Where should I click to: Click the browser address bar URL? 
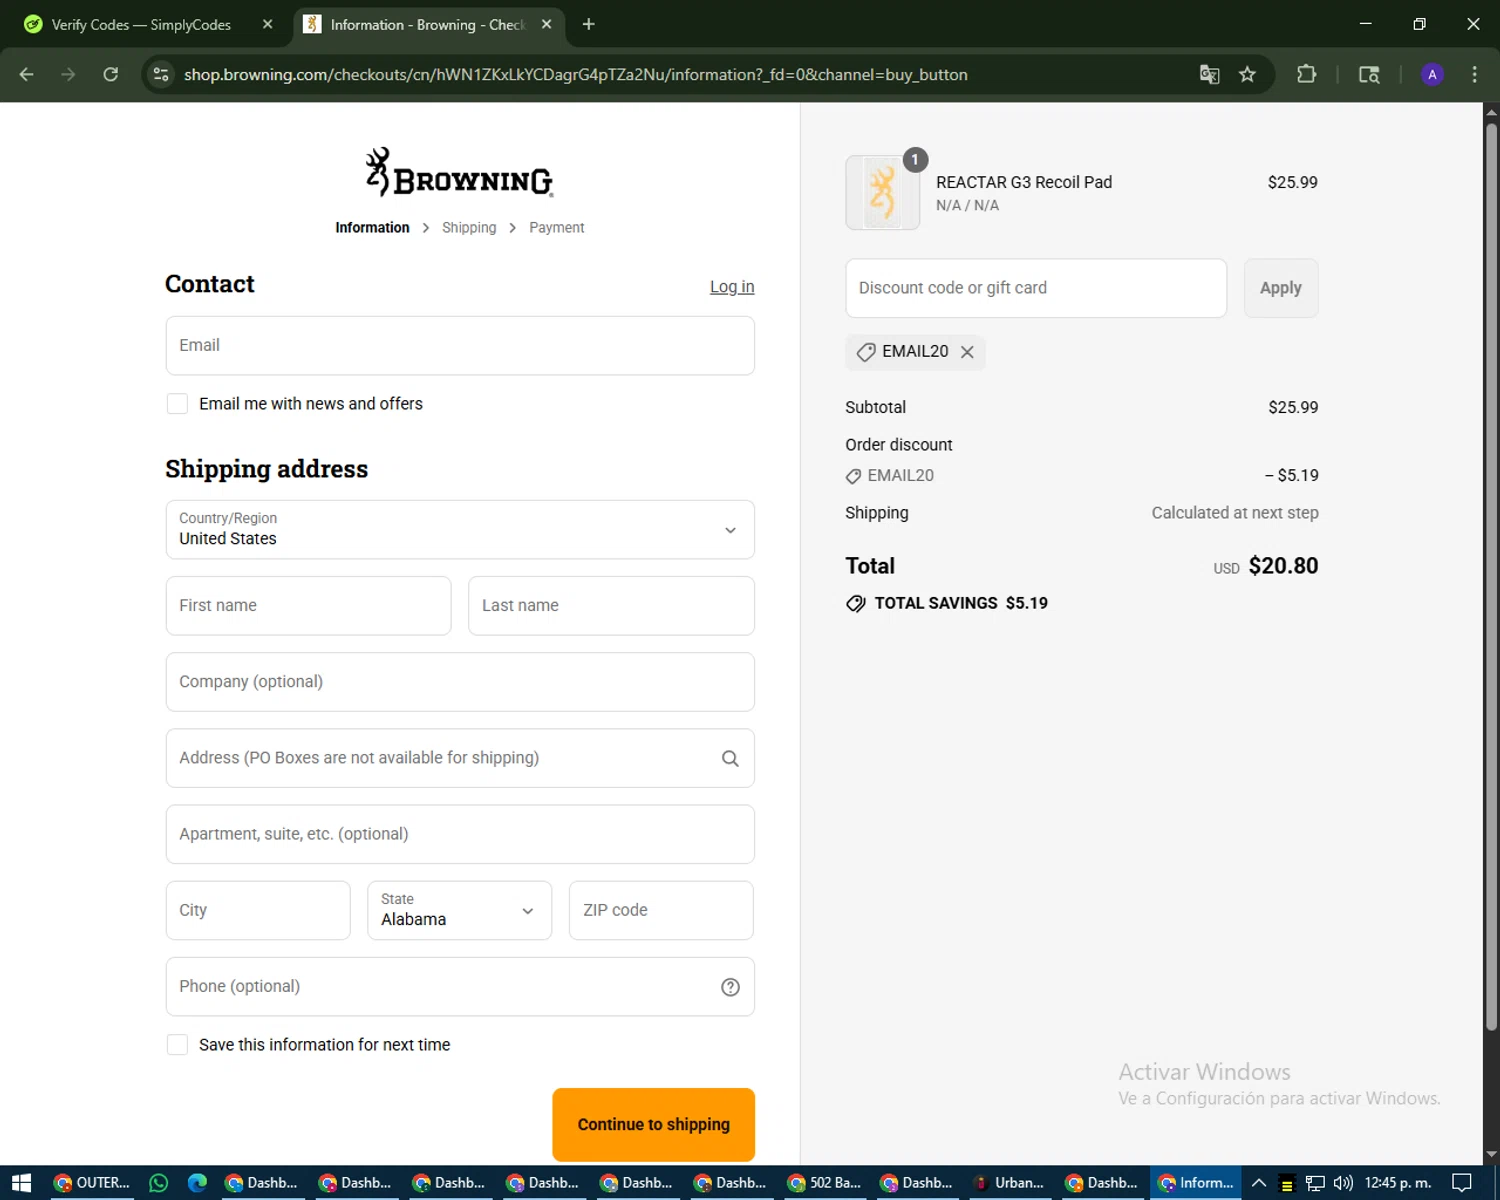pyautogui.click(x=576, y=75)
